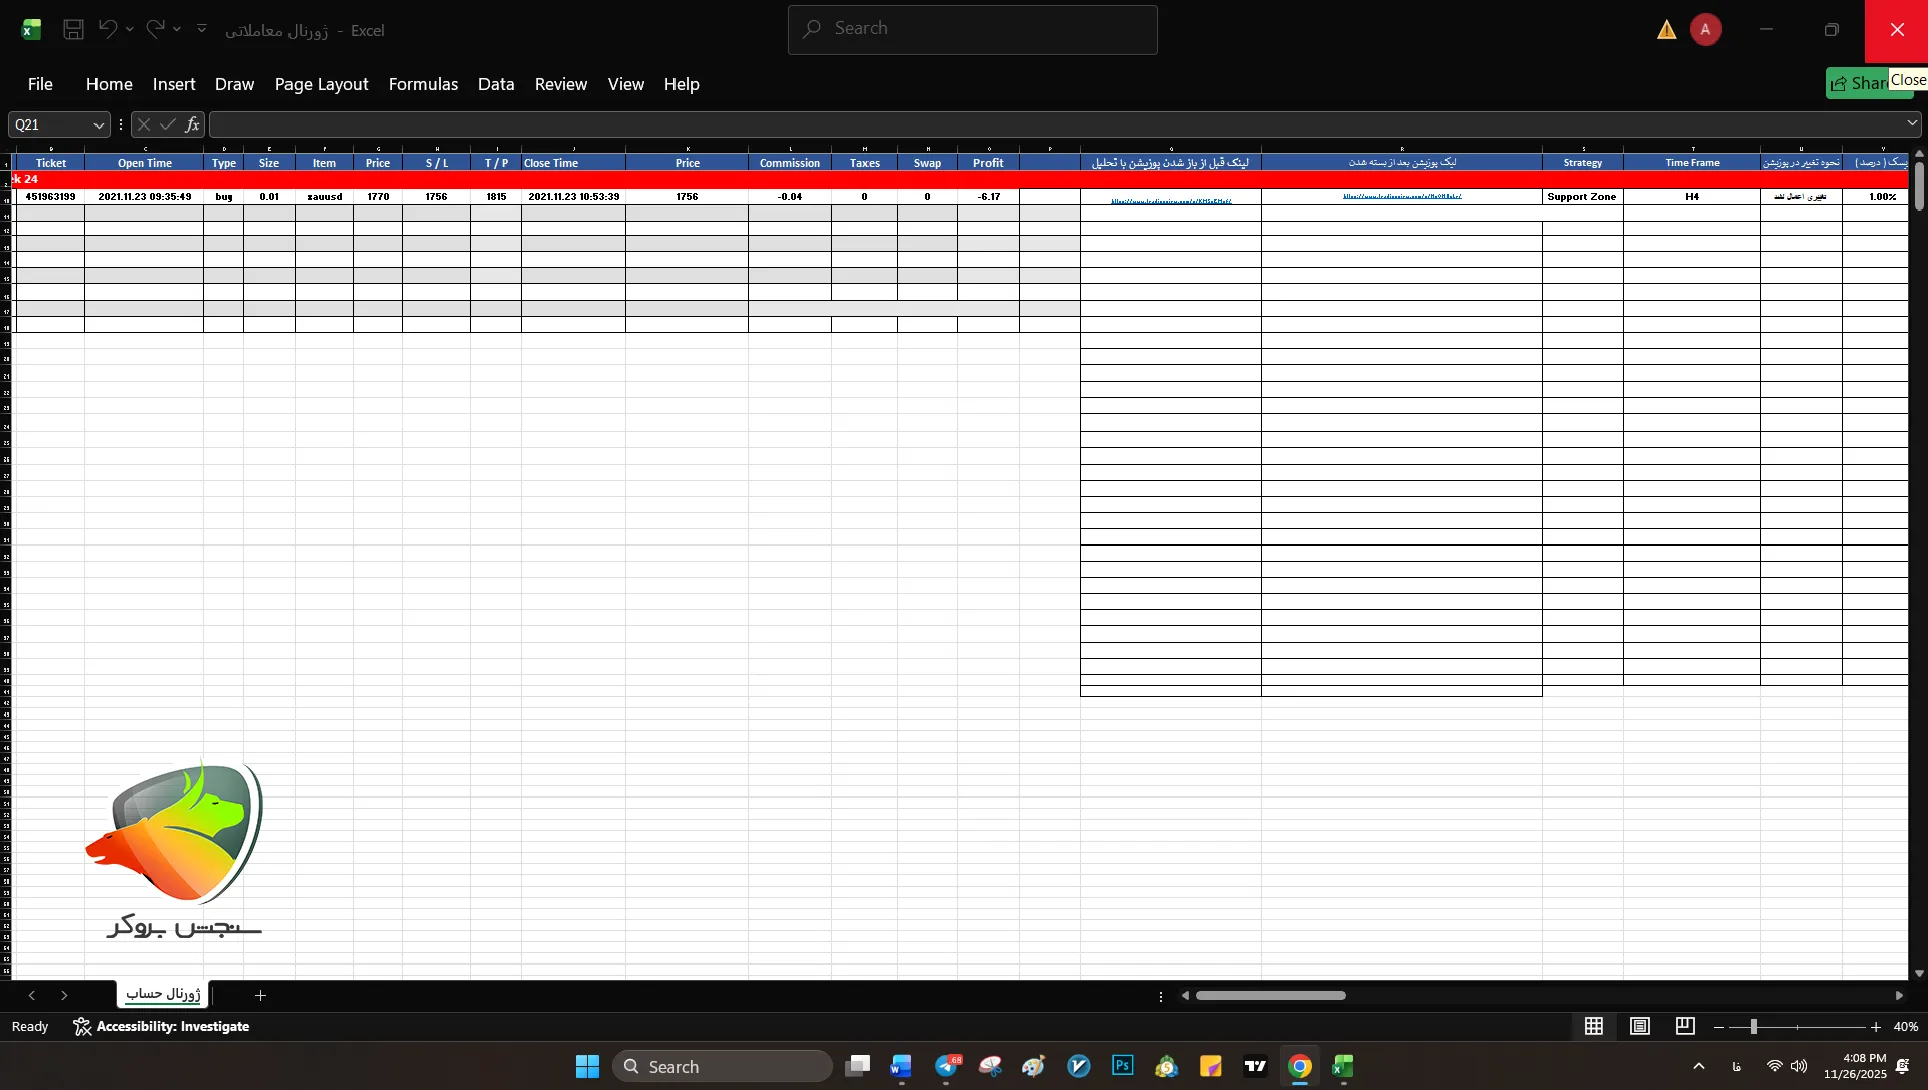
Task: Open the Accessibility Investigate status indicator
Action: pyautogui.click(x=161, y=1027)
